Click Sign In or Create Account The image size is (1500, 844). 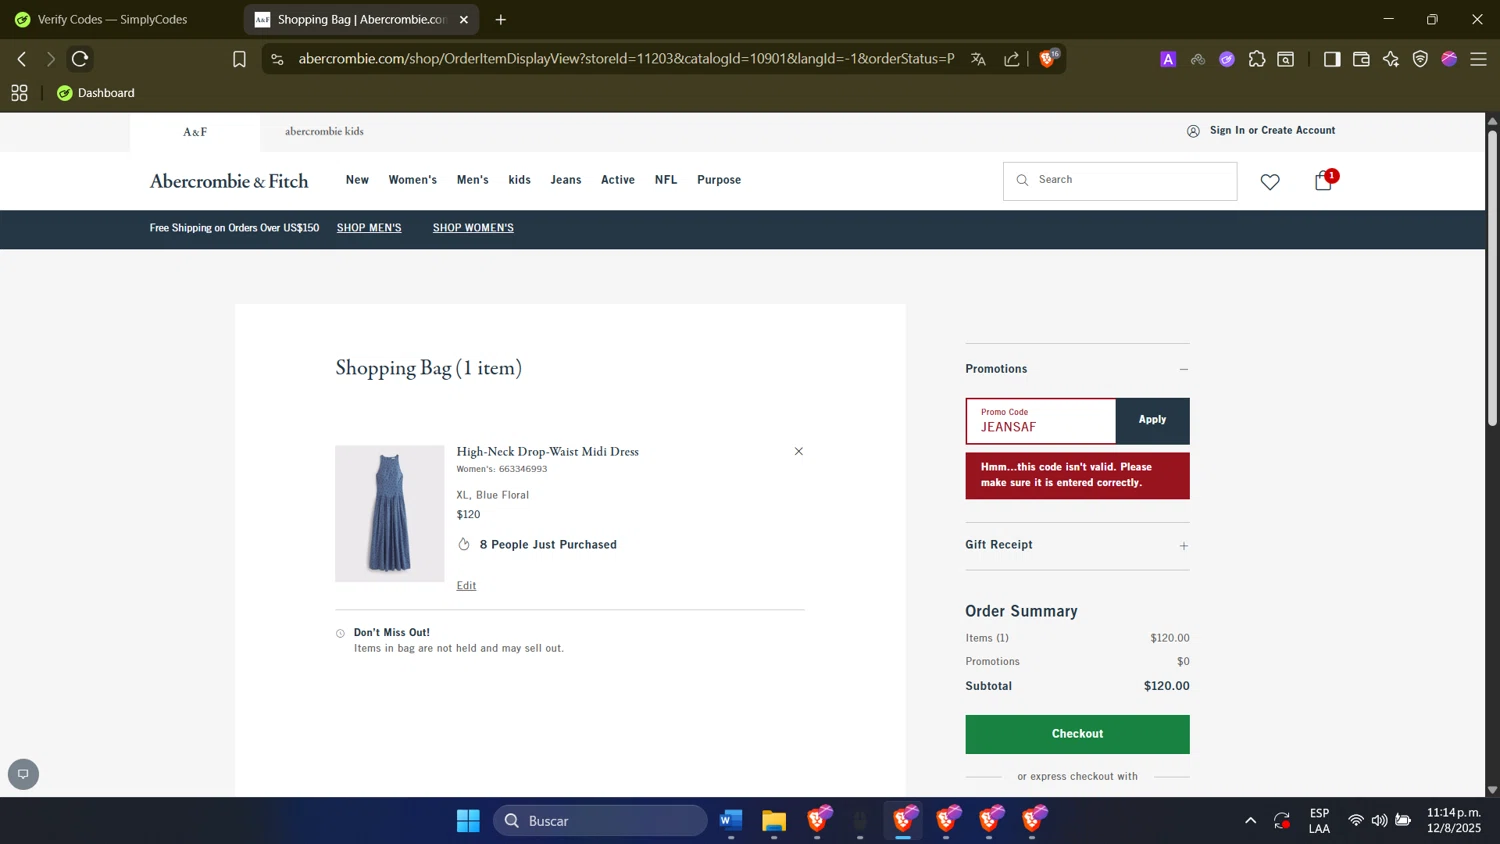[x=1272, y=131]
